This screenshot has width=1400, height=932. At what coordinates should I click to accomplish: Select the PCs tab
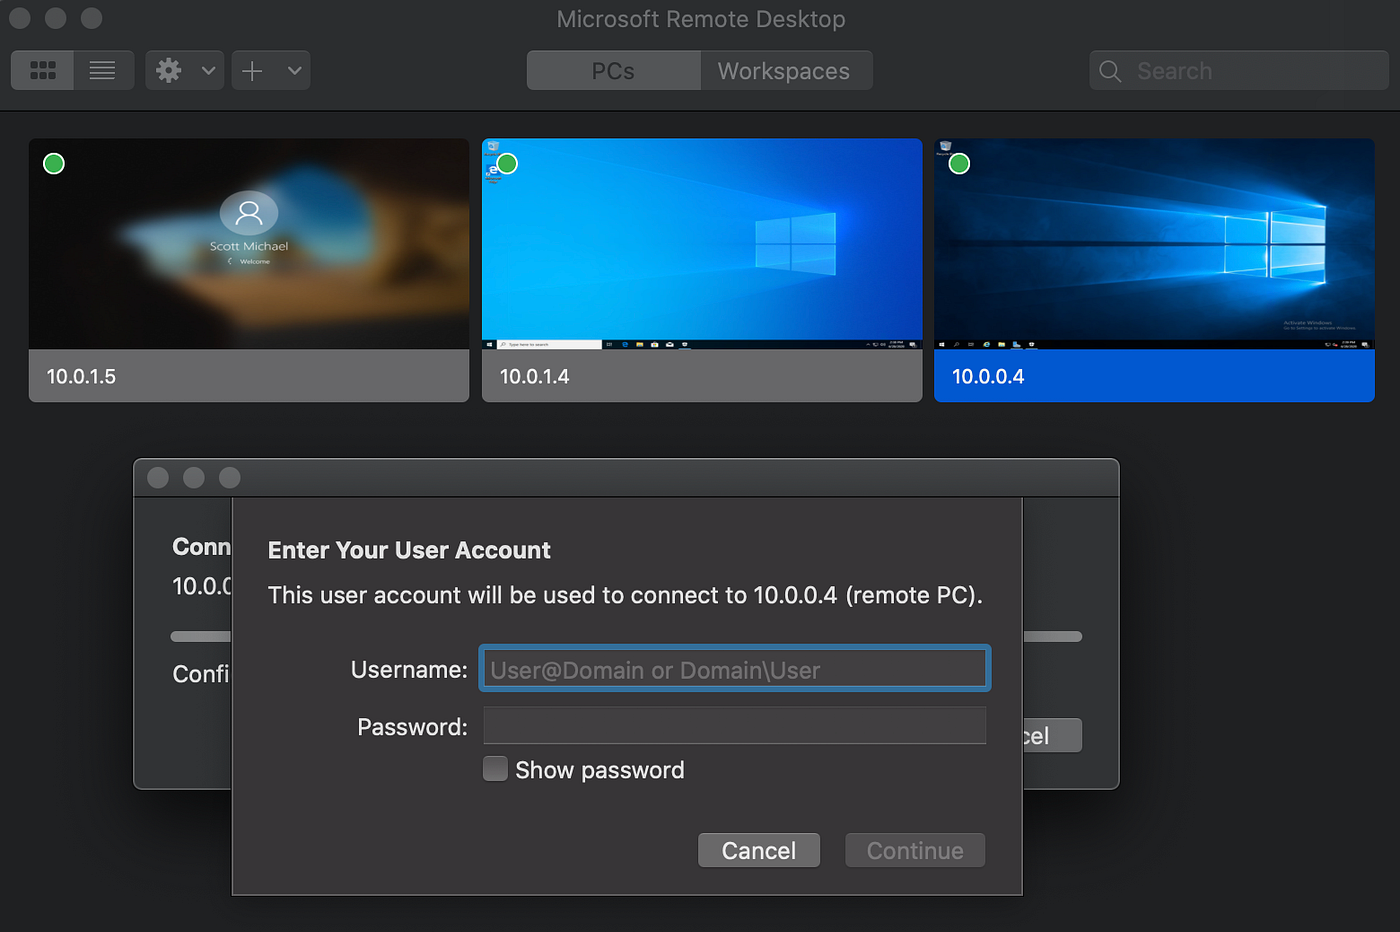pyautogui.click(x=613, y=71)
